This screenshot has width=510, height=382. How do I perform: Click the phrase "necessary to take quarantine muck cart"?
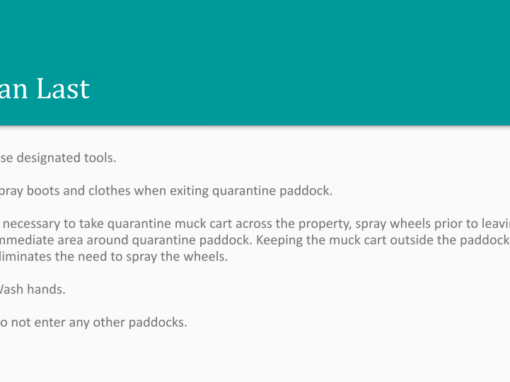tap(117, 224)
